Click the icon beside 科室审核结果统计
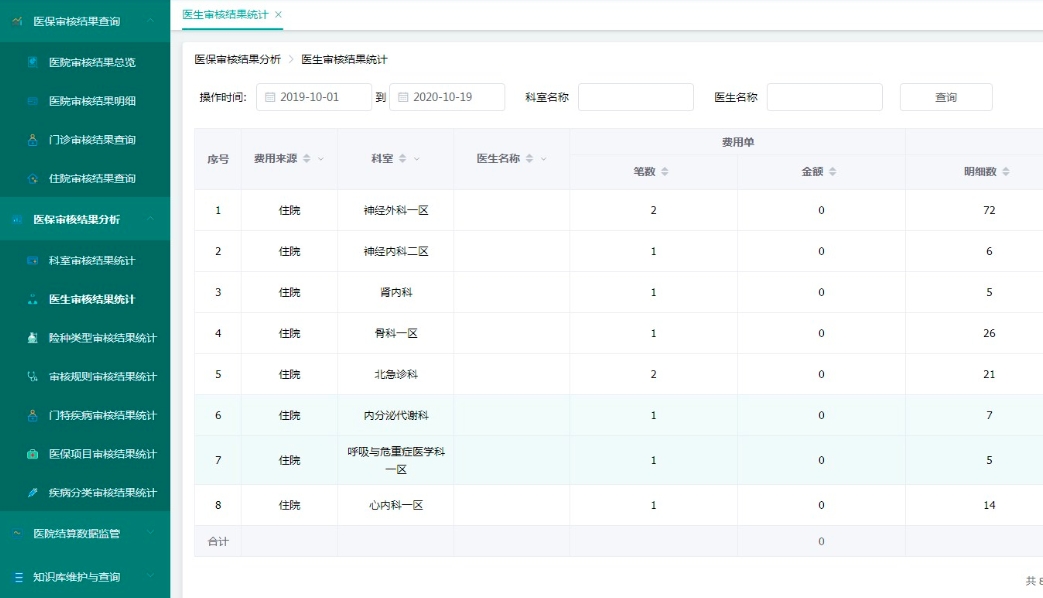This screenshot has width=1043, height=598. pyautogui.click(x=33, y=260)
